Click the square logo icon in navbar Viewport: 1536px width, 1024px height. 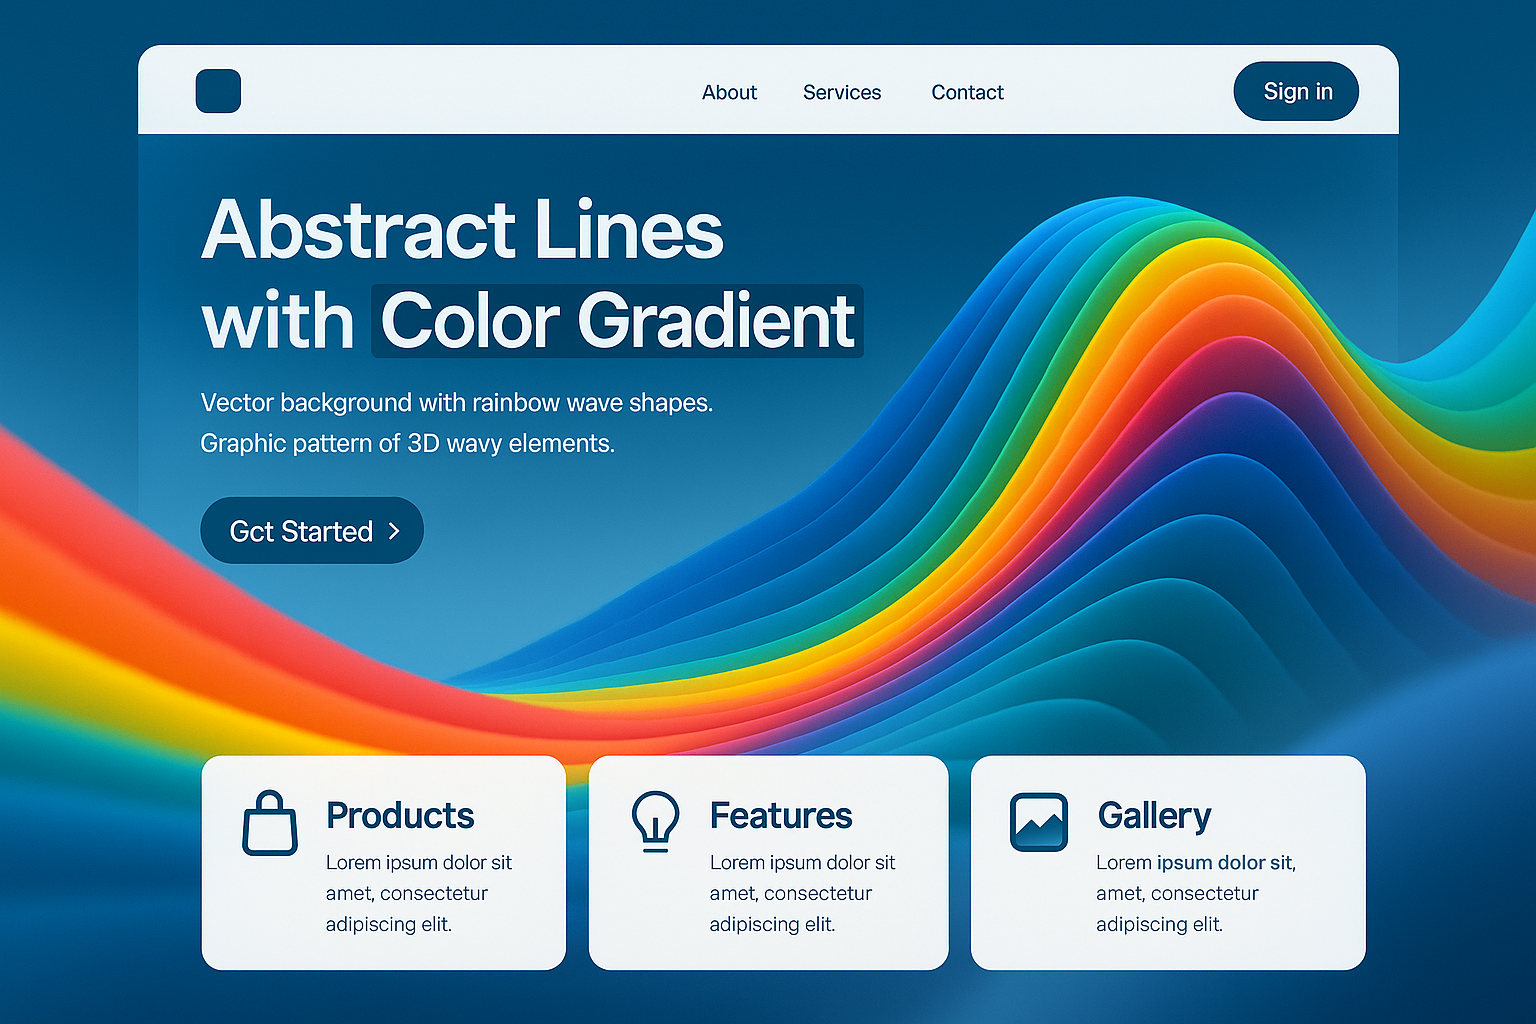point(218,91)
